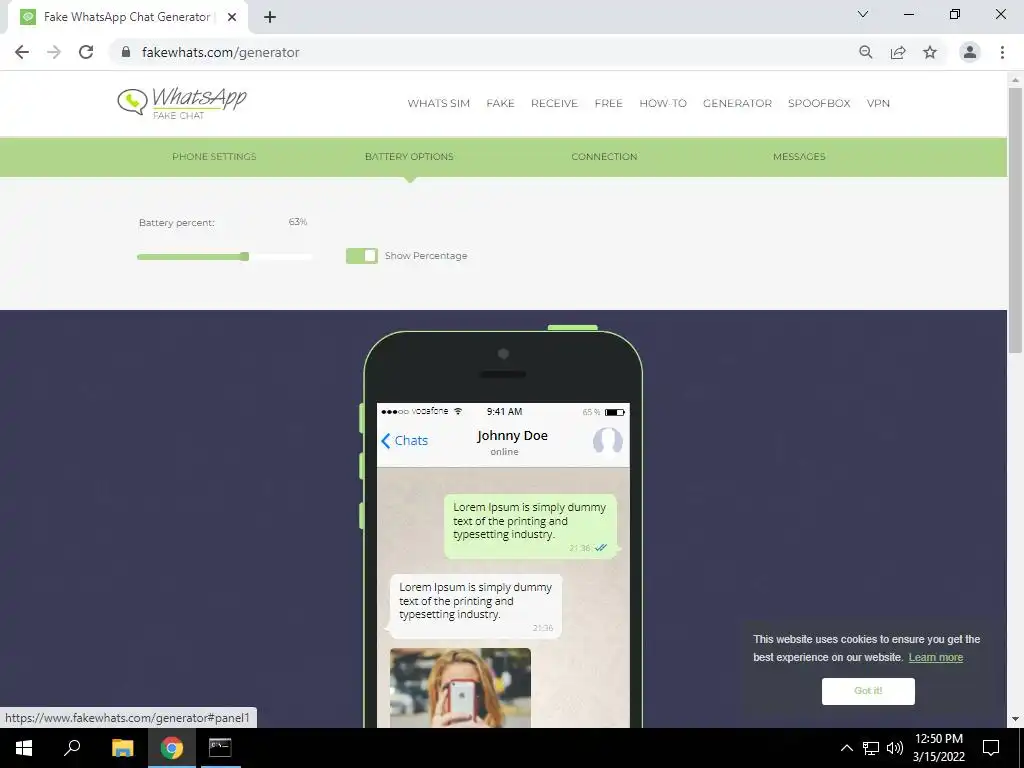Click the VPN nav link
This screenshot has height=768, width=1024.
pos(878,103)
